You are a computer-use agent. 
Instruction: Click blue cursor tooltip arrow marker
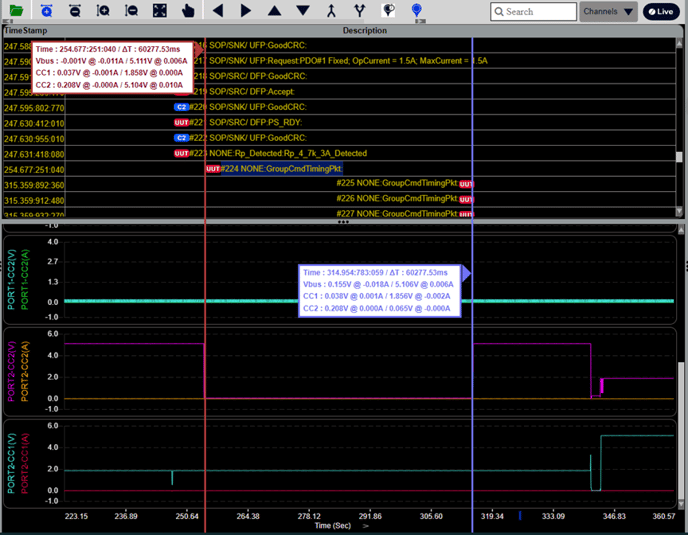(x=466, y=273)
